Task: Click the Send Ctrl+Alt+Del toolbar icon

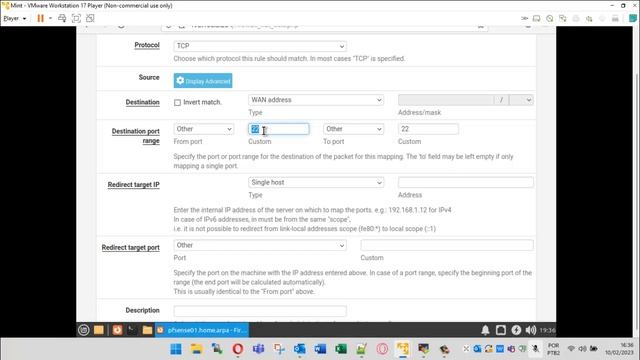Action: pyautogui.click(x=62, y=18)
